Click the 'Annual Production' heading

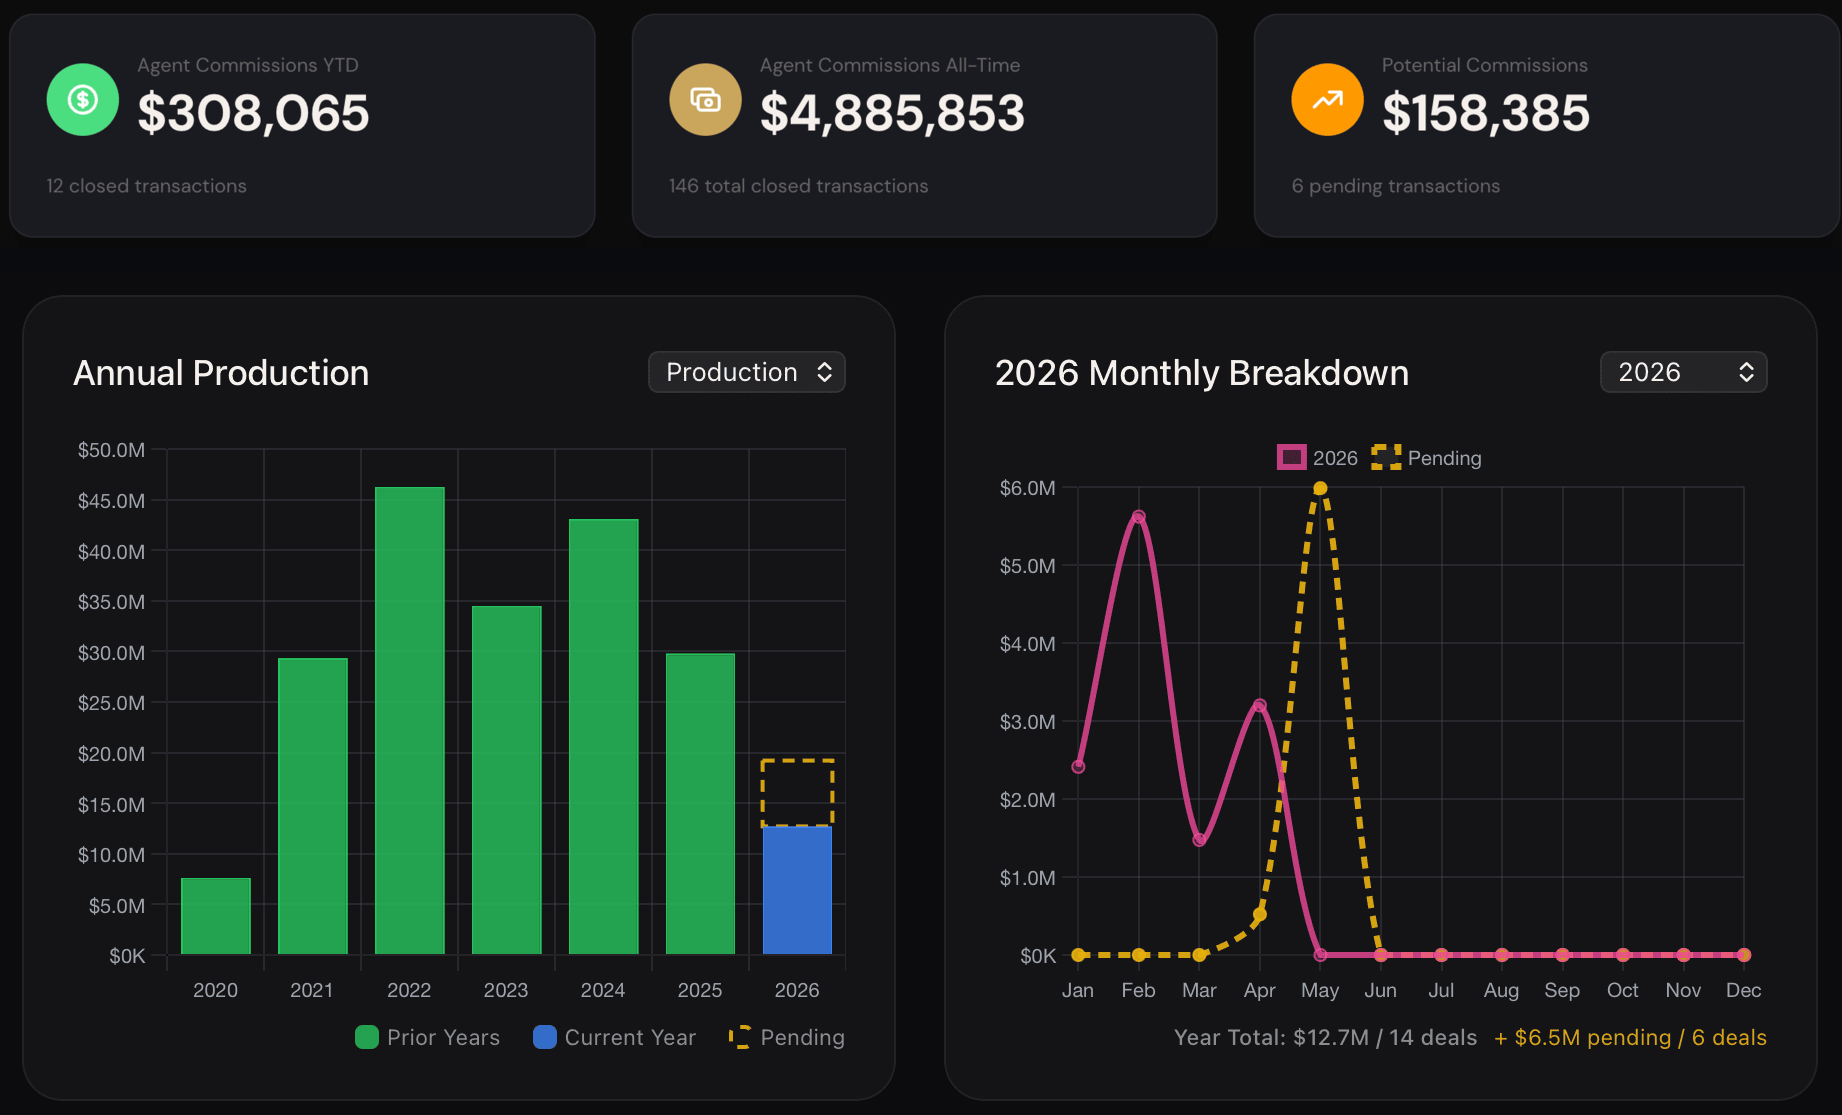(x=221, y=373)
